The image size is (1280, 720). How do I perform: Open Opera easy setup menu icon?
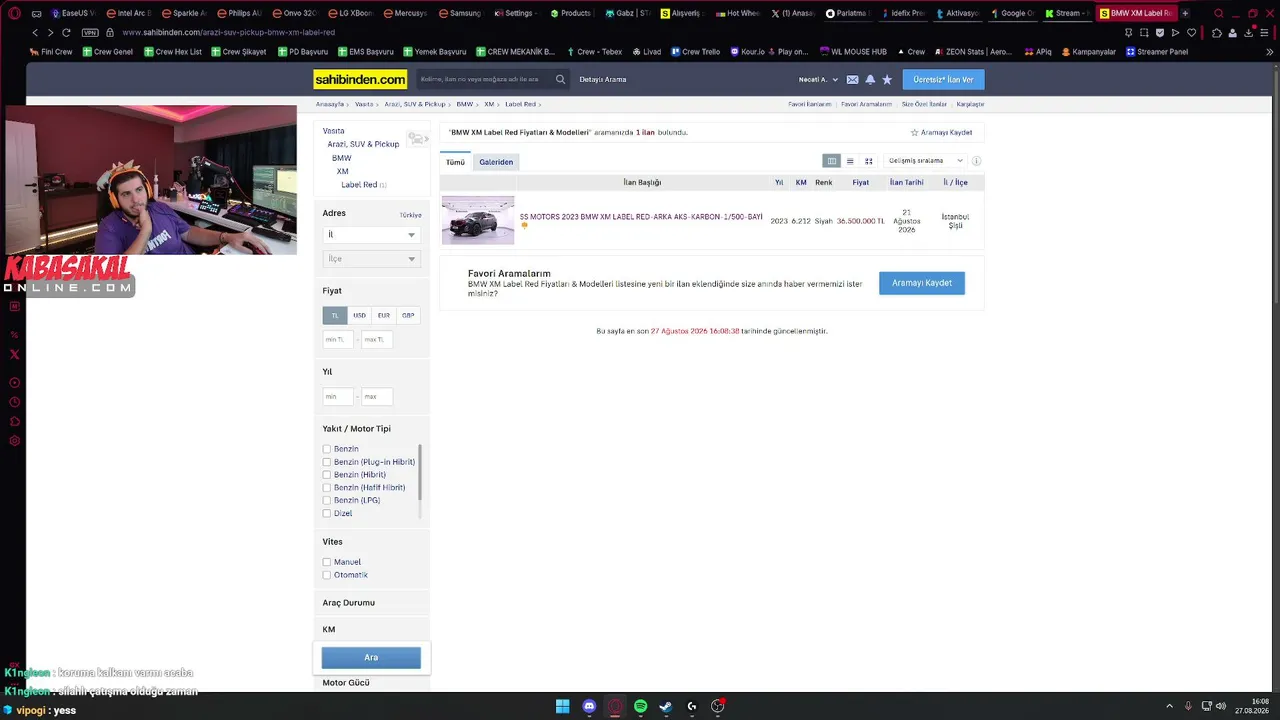[1264, 32]
